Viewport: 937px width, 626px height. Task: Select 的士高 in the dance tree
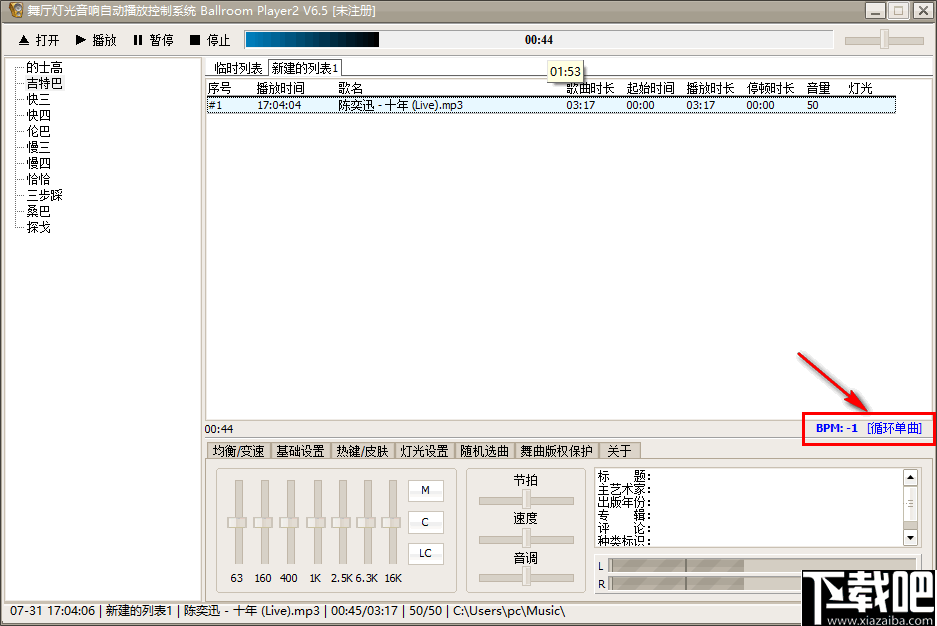click(44, 67)
